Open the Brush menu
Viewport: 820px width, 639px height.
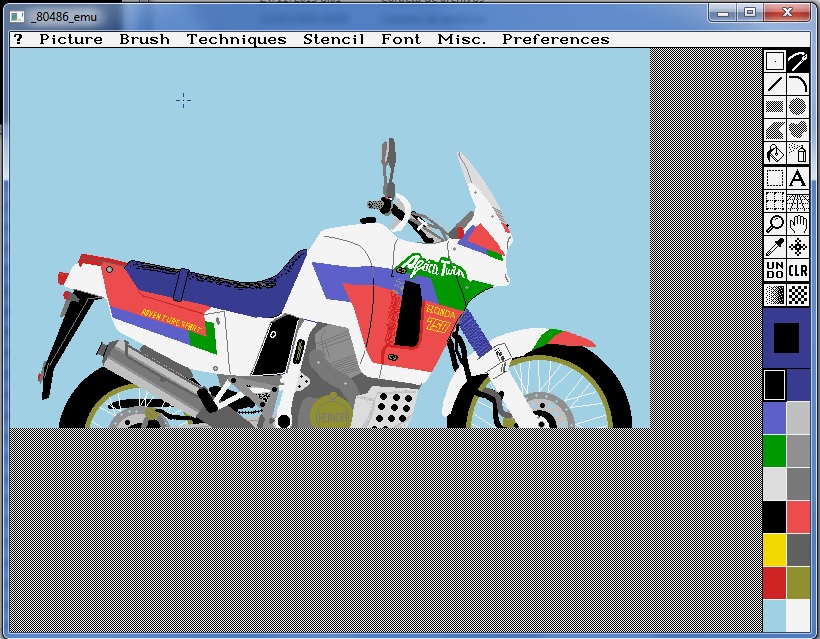(x=144, y=39)
